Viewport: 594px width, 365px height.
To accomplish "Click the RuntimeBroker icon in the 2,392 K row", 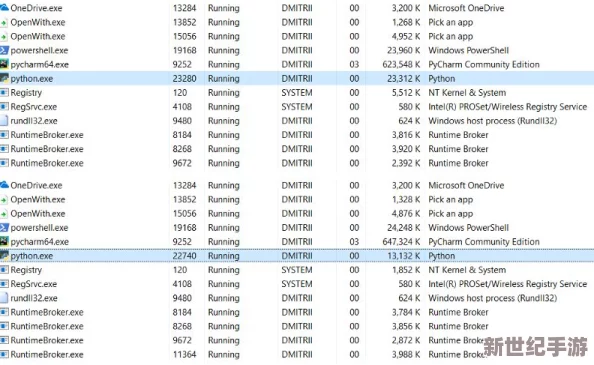I will pos(4,163).
